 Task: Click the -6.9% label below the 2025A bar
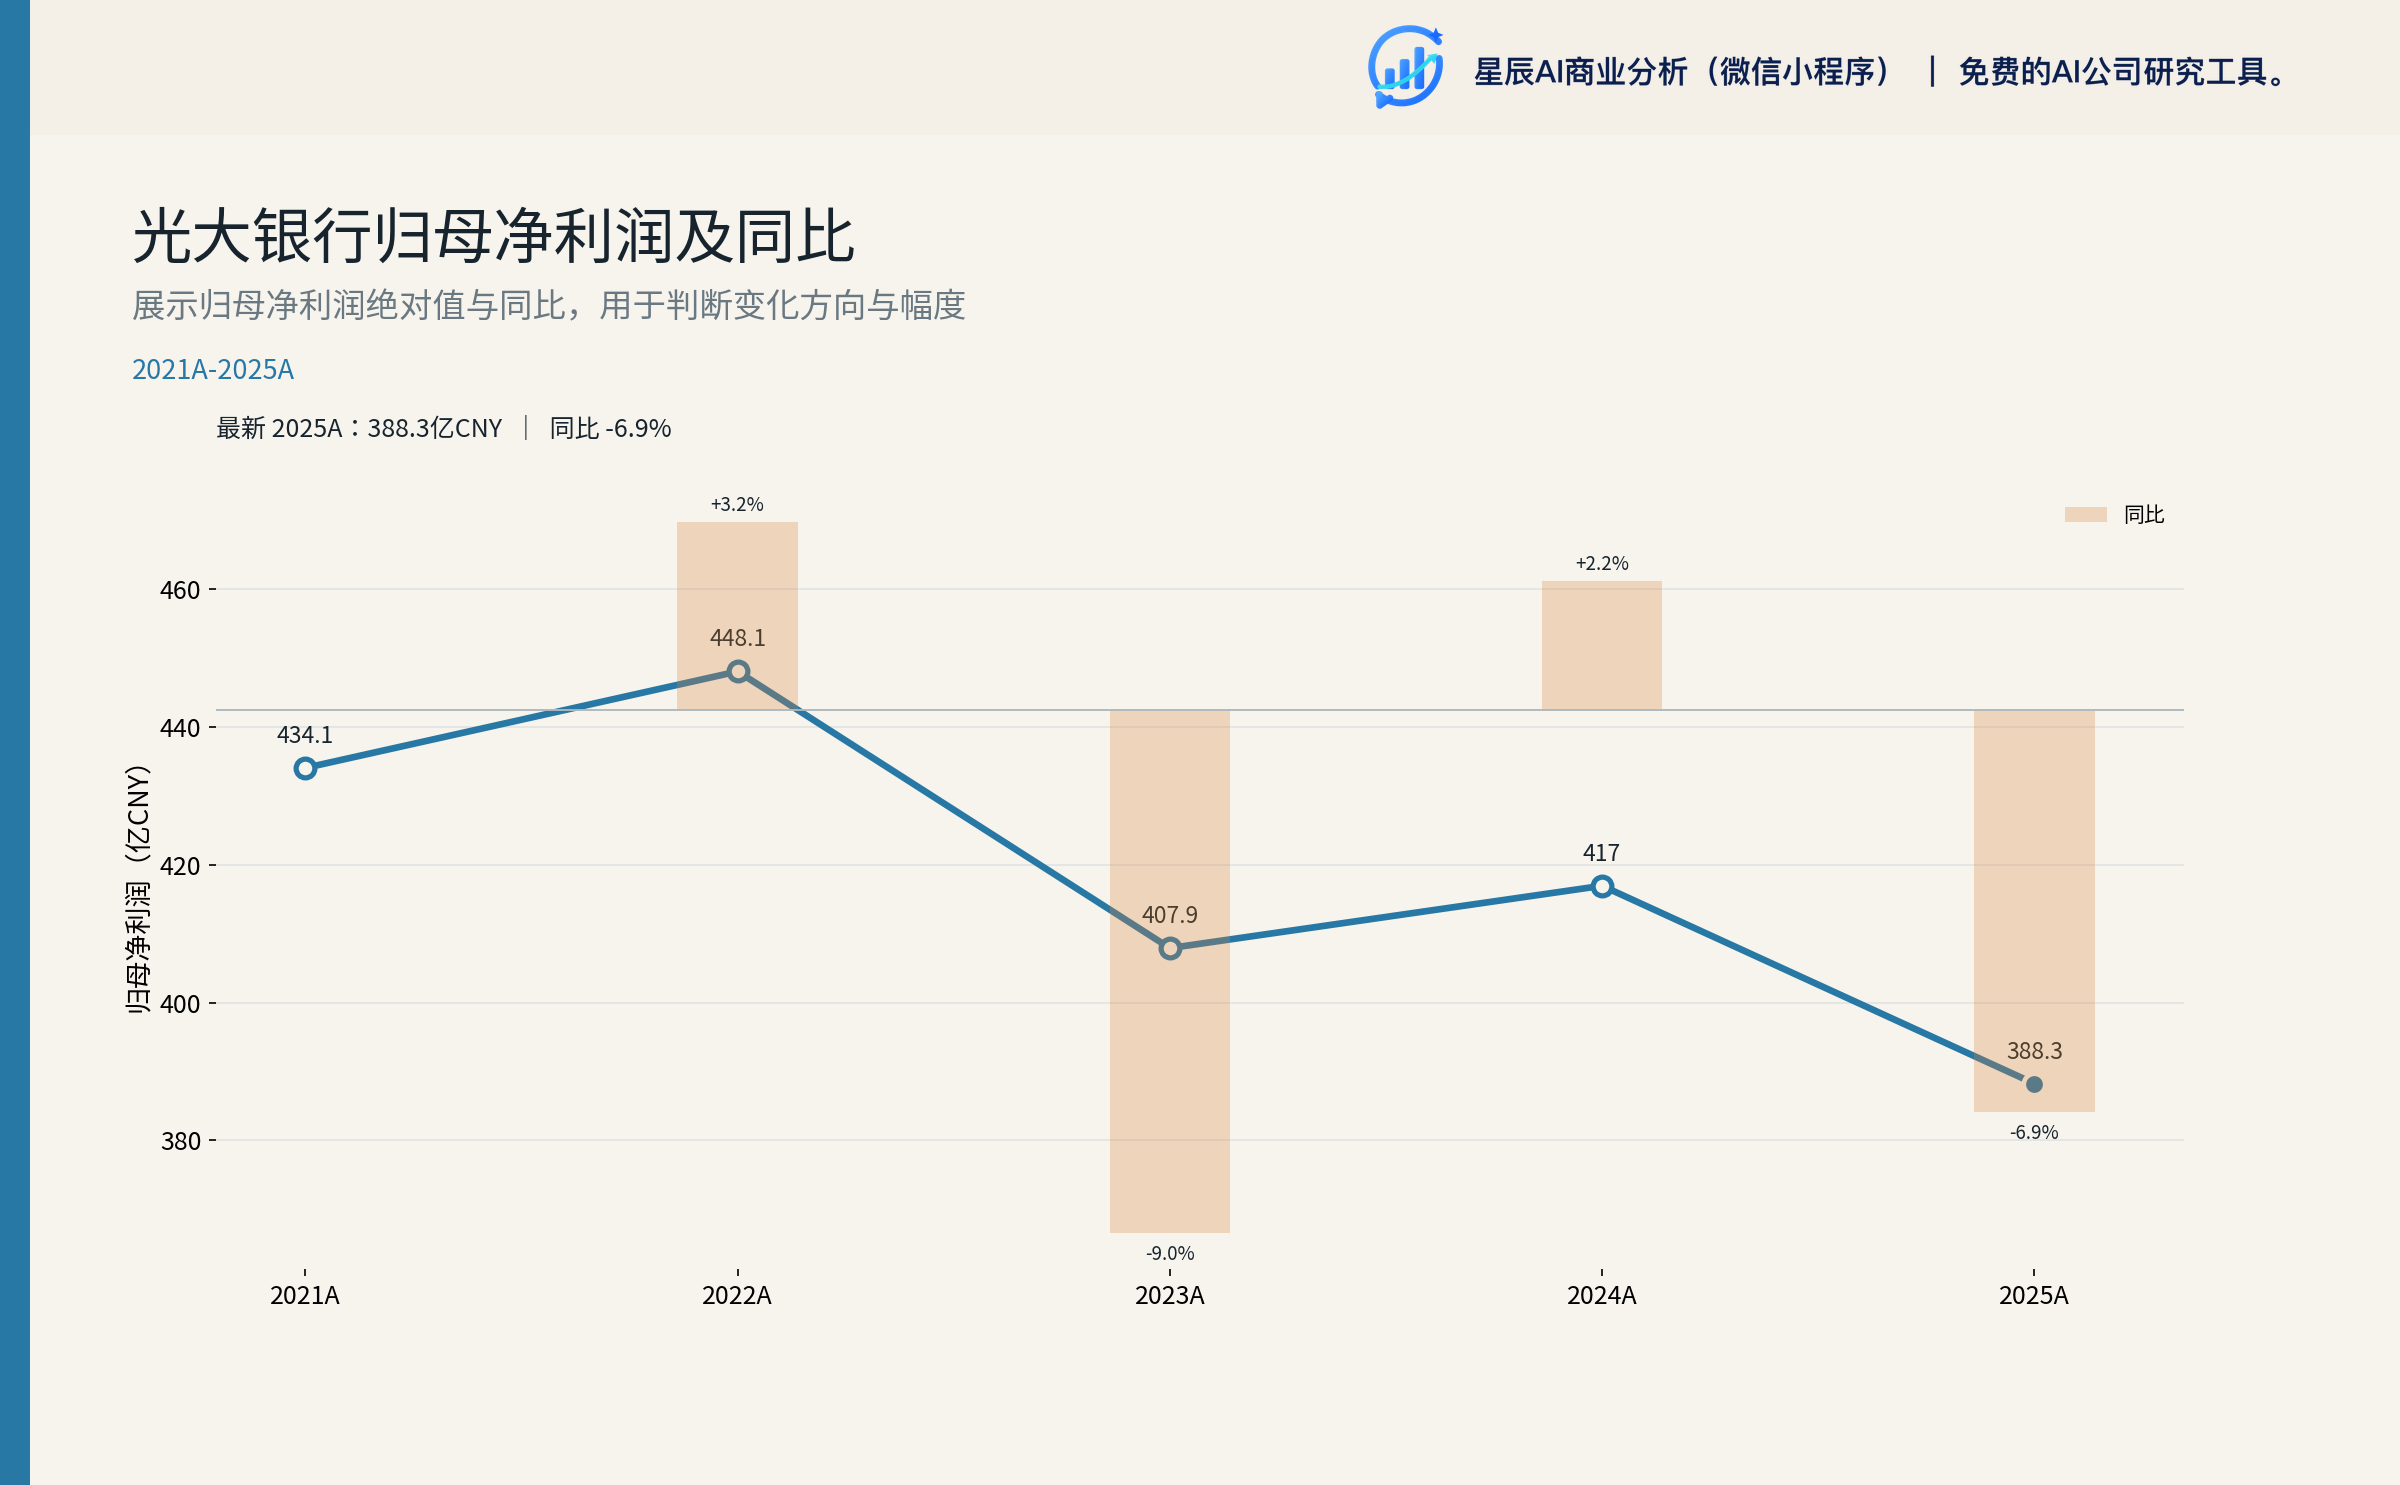point(2034,1132)
